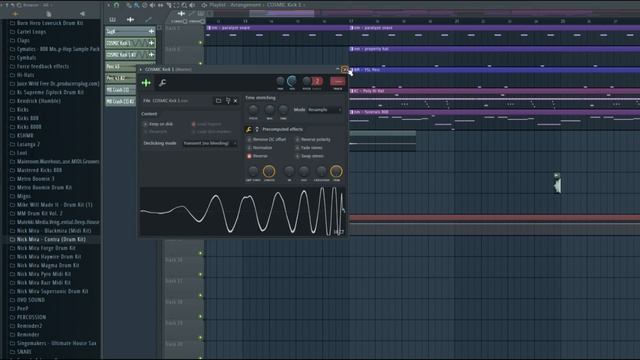Screen dimensions: 640x360
Task: Click the speaker icon at the browser top
Action: [x=82, y=13]
